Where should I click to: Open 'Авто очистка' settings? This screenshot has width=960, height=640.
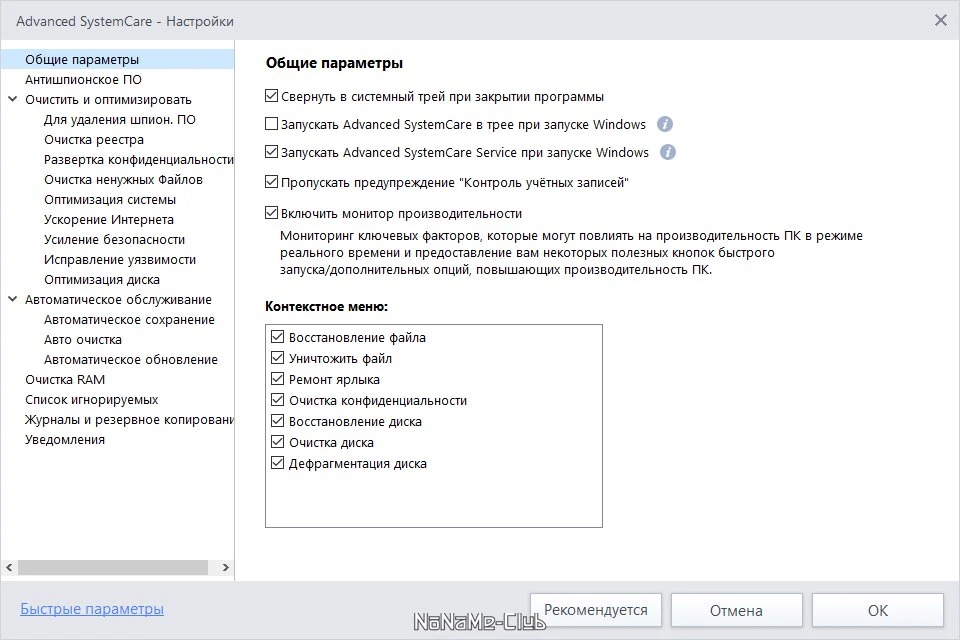tap(83, 340)
